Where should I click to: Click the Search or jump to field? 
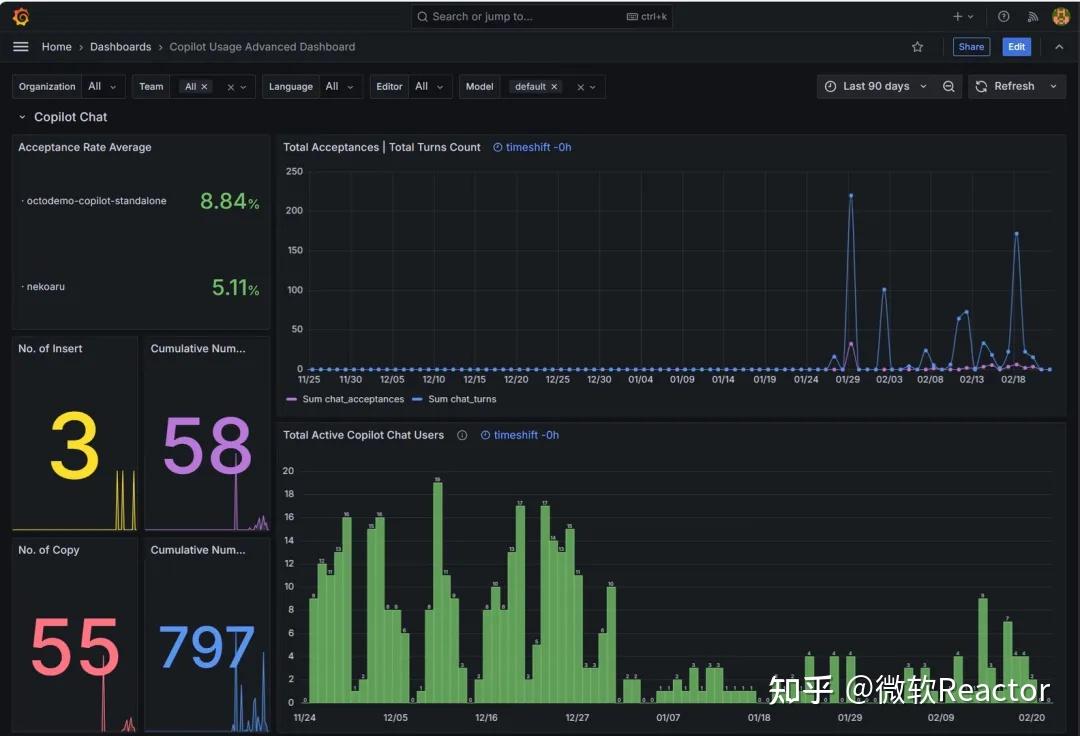(x=540, y=16)
